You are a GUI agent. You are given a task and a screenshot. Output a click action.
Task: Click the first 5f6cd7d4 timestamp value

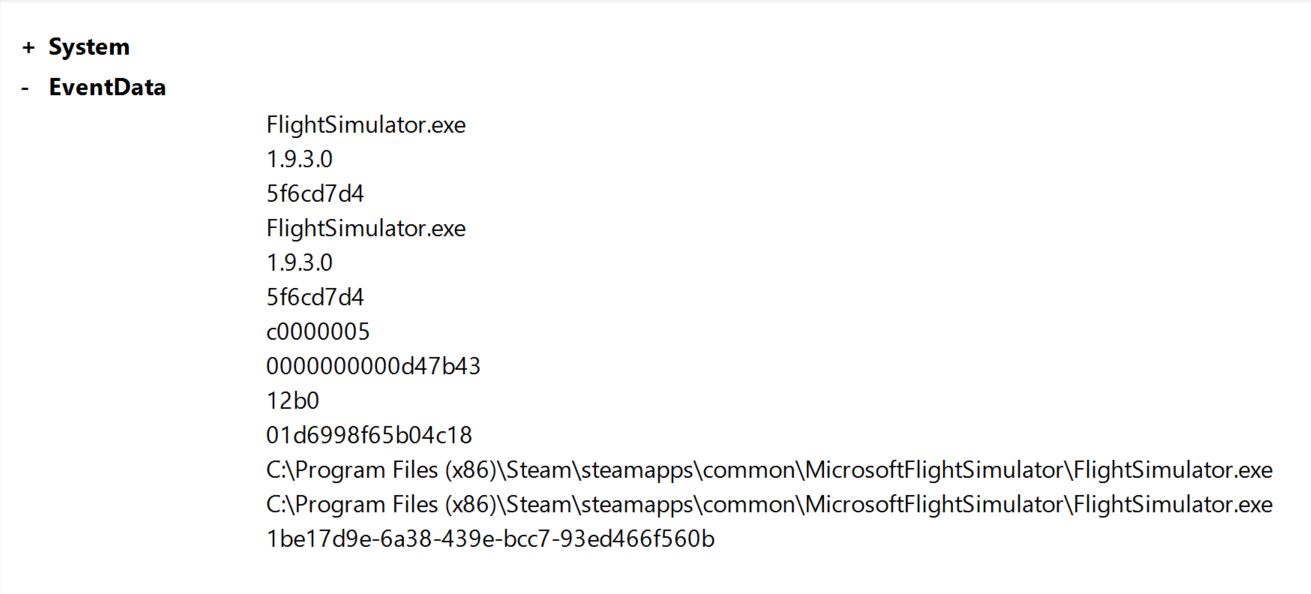[x=315, y=194]
